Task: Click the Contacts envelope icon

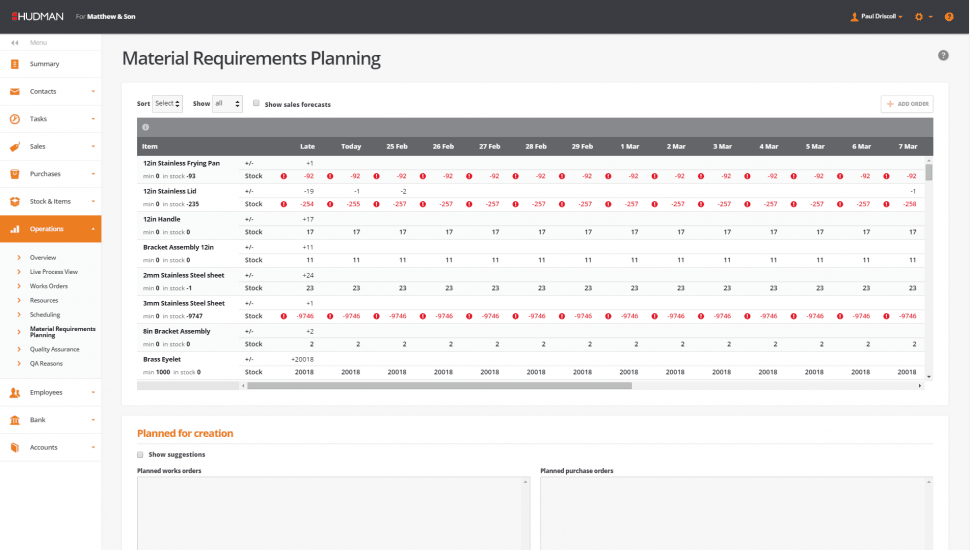Action: pos(15,92)
